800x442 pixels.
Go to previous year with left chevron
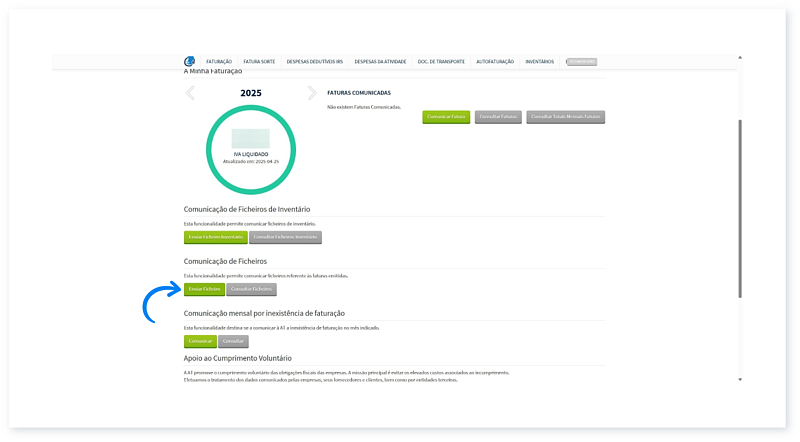pos(191,93)
